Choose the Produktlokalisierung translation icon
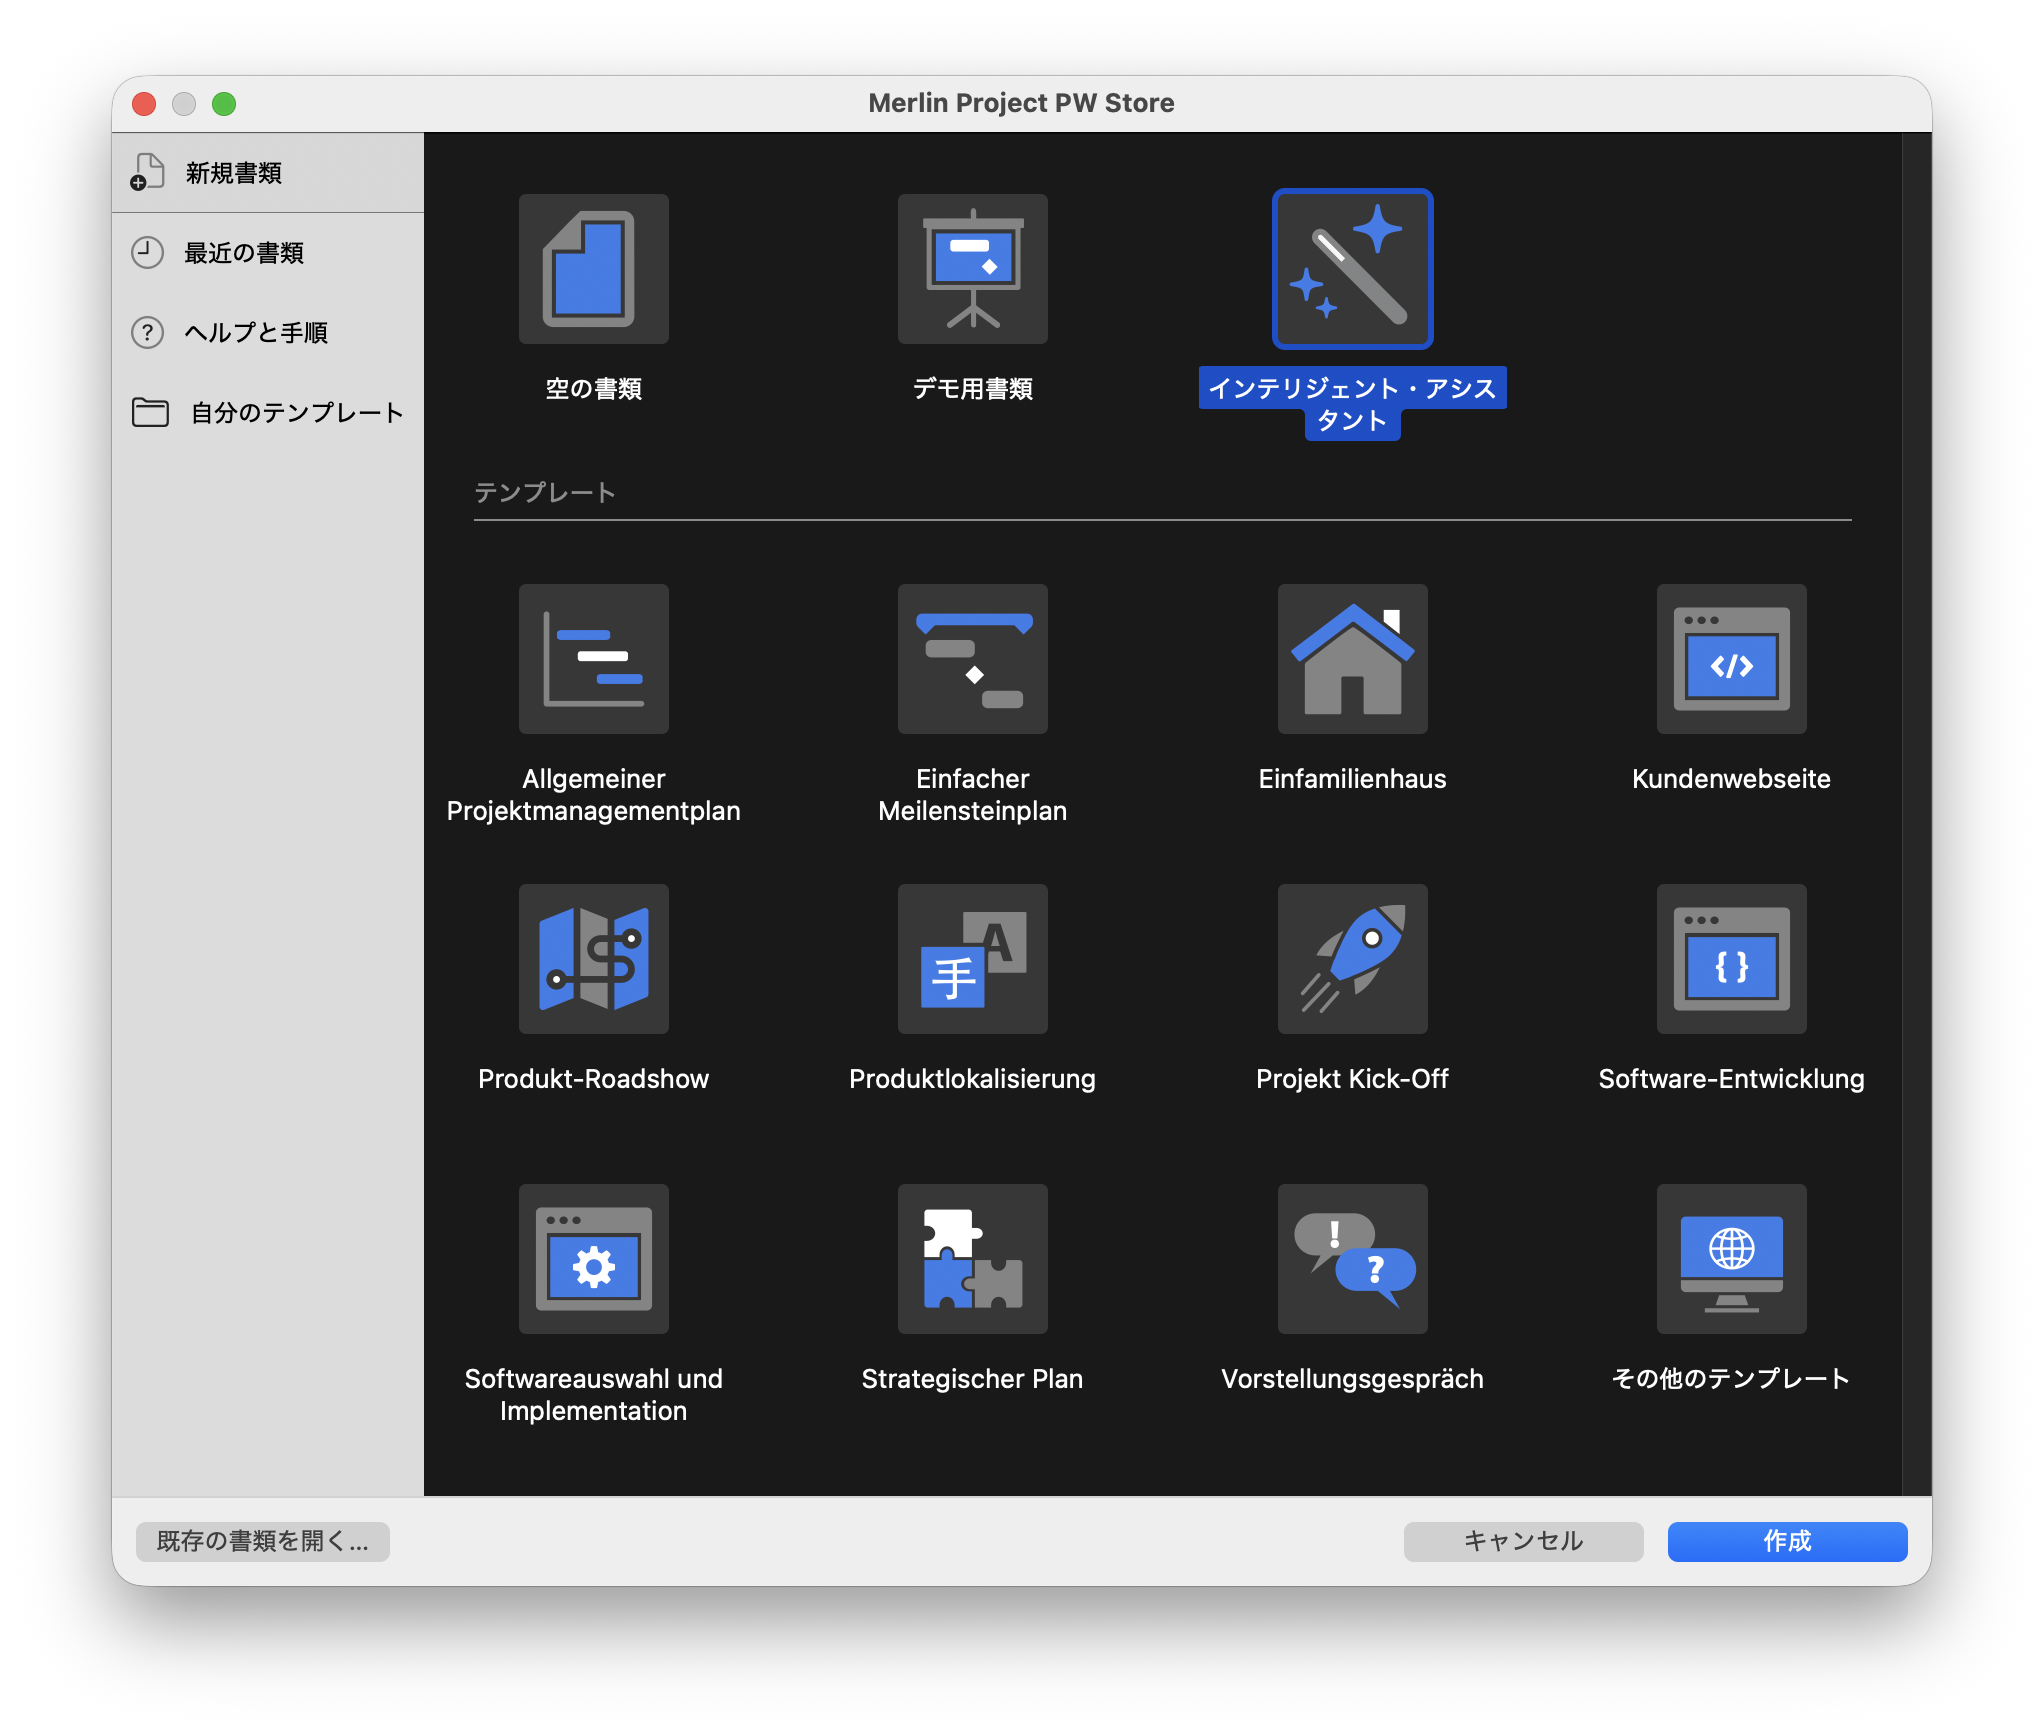 (x=972, y=959)
